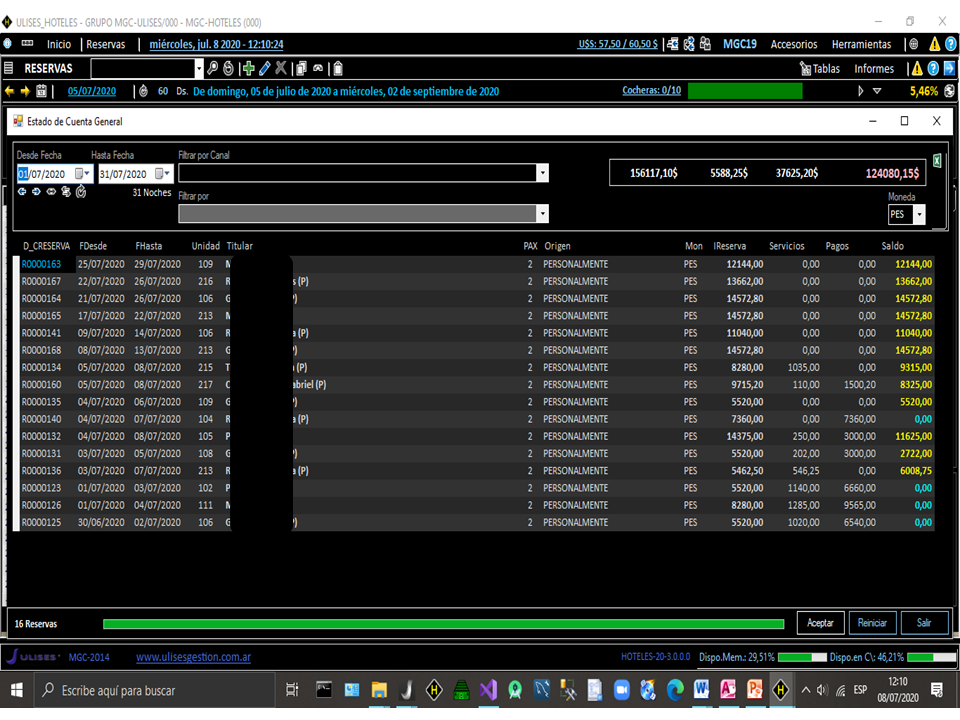Open the Moneda PES dropdown
Image resolution: width=960 pixels, height=720 pixels.
coord(919,215)
